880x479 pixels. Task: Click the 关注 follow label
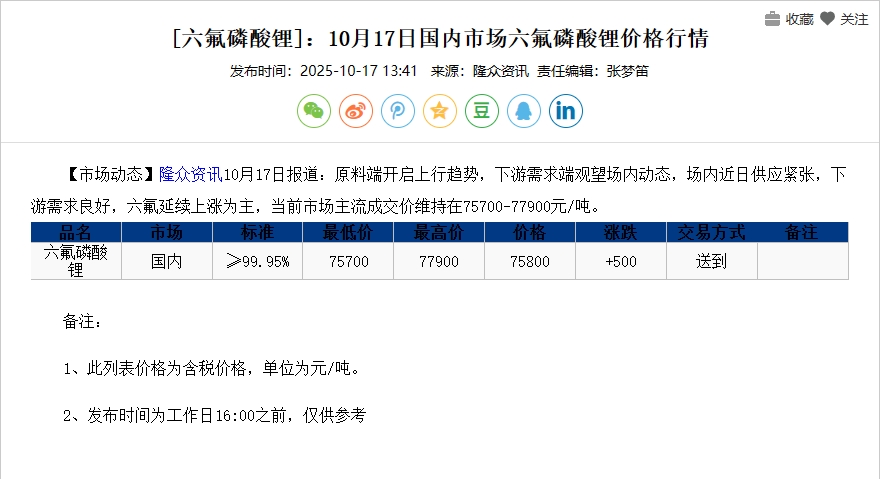click(854, 19)
